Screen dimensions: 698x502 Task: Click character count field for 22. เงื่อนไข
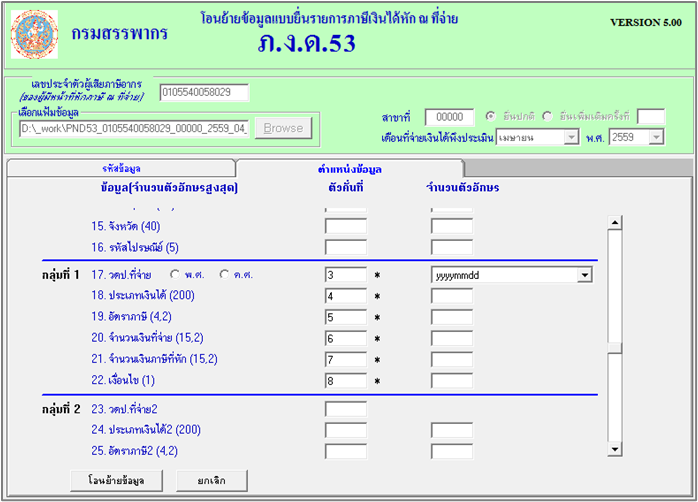pyautogui.click(x=452, y=381)
